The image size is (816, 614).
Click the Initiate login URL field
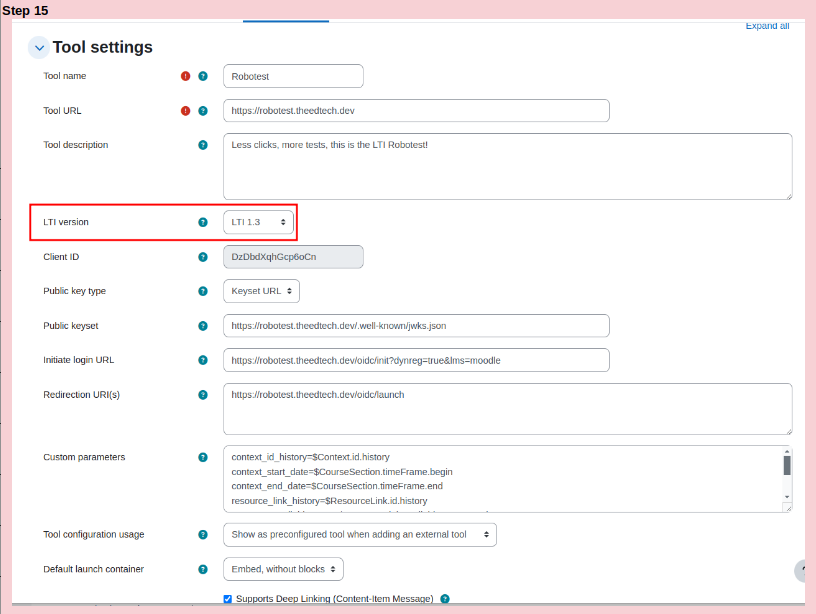coord(416,360)
